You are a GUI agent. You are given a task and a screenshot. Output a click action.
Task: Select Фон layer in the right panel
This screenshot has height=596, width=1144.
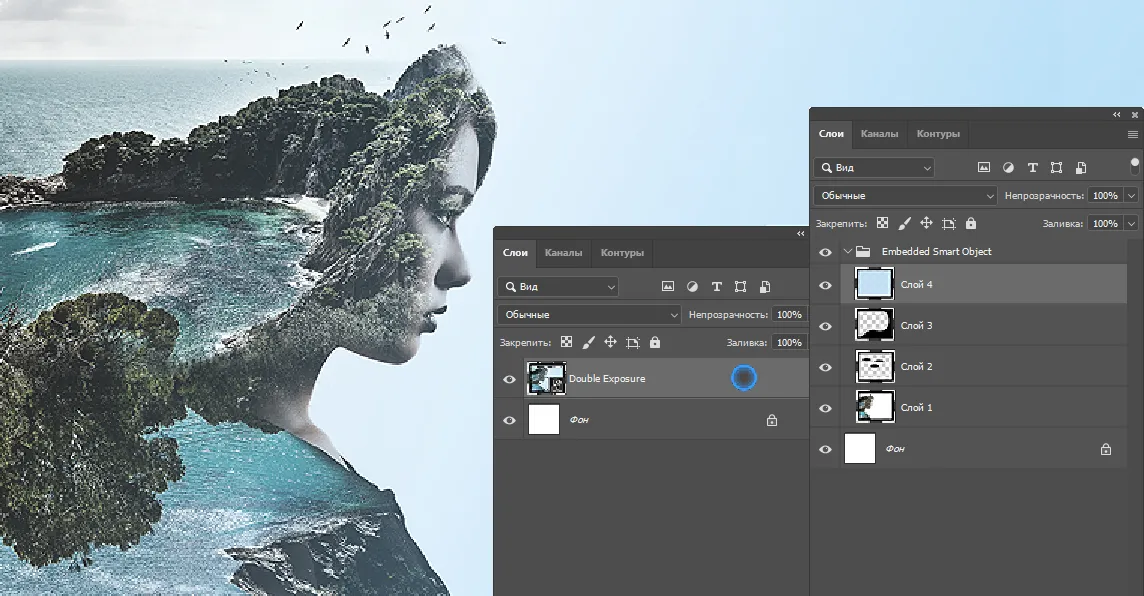[x=895, y=450]
